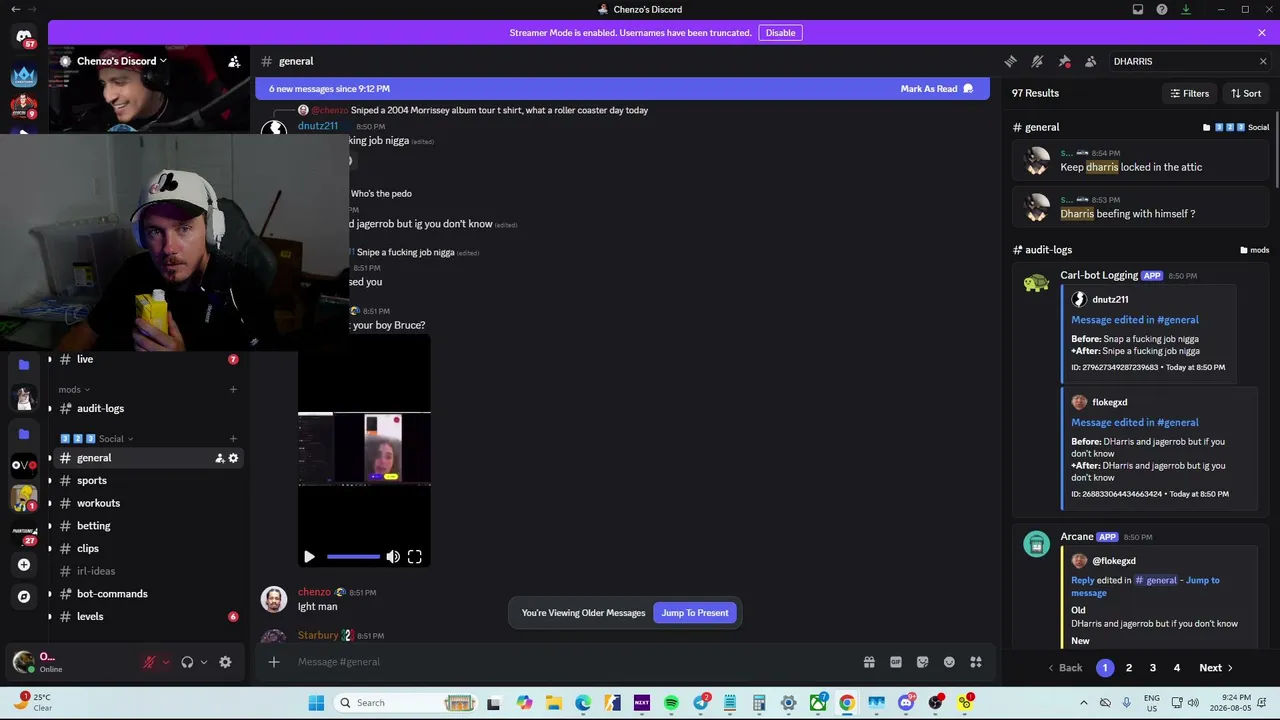1280x720 pixels.
Task: Make the embedded video fullscreen
Action: point(415,557)
